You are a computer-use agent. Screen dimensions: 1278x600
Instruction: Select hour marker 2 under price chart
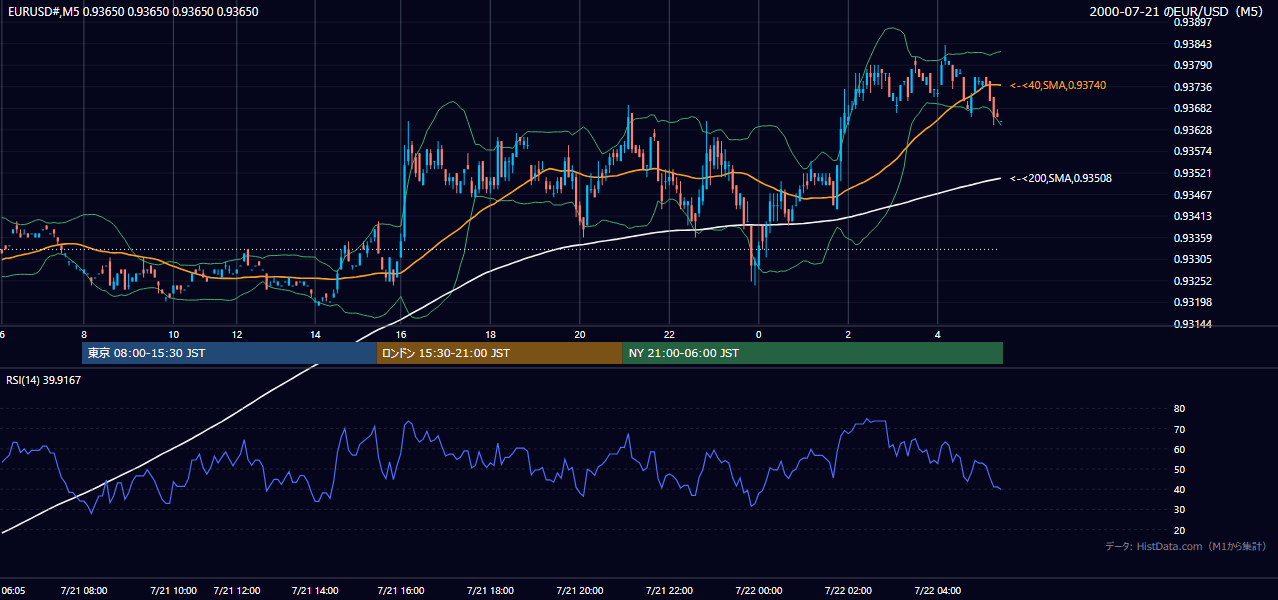pos(848,334)
